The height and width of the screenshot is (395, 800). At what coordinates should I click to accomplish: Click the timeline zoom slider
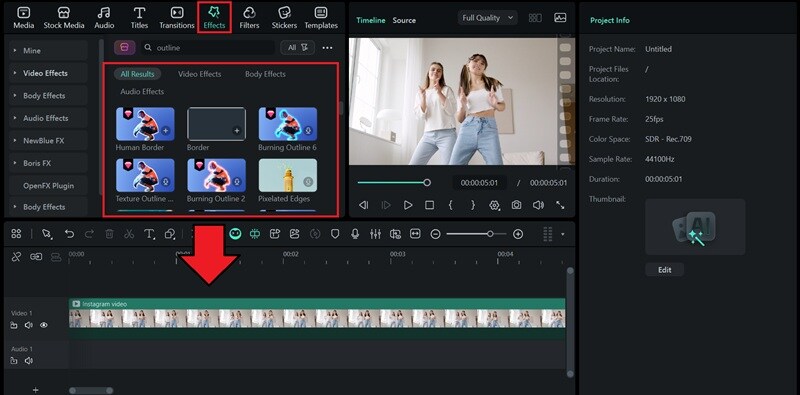pos(477,234)
